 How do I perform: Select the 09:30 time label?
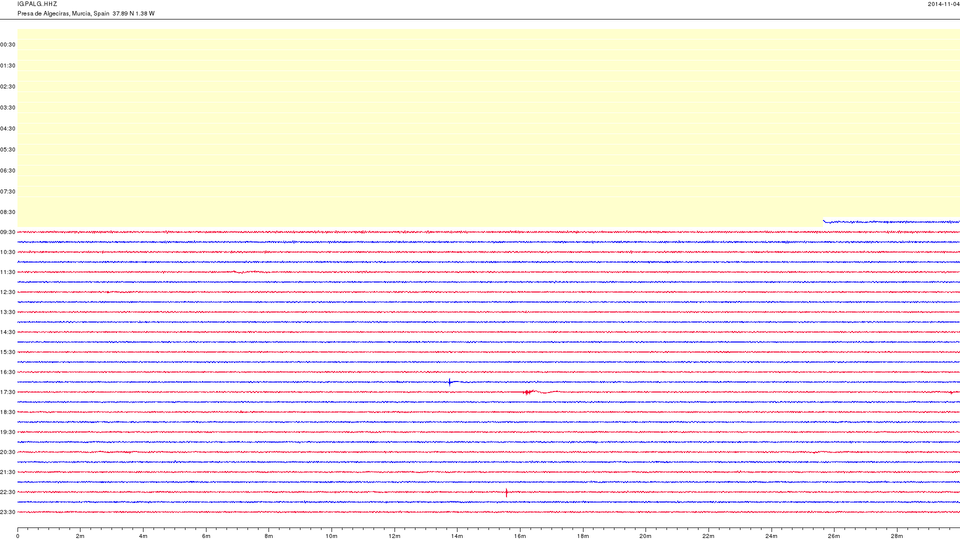pos(8,232)
